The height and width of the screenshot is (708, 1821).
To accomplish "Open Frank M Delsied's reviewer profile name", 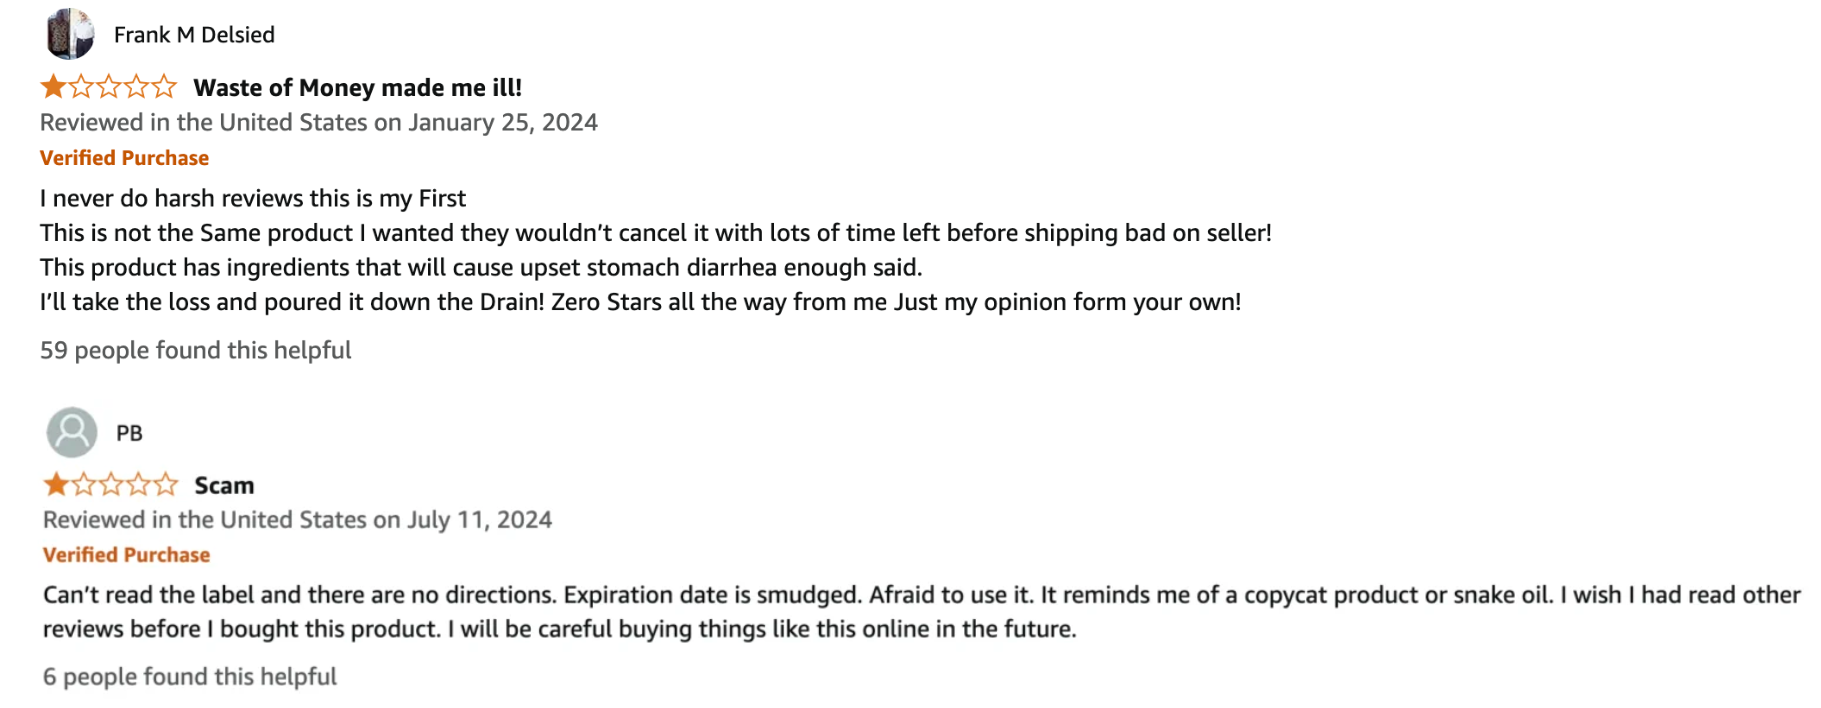I will tap(194, 35).
